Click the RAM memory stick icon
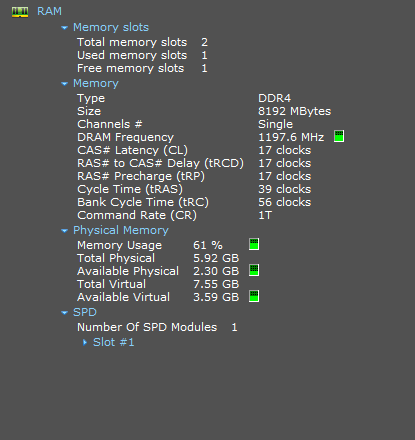The image size is (415, 440). (20, 12)
